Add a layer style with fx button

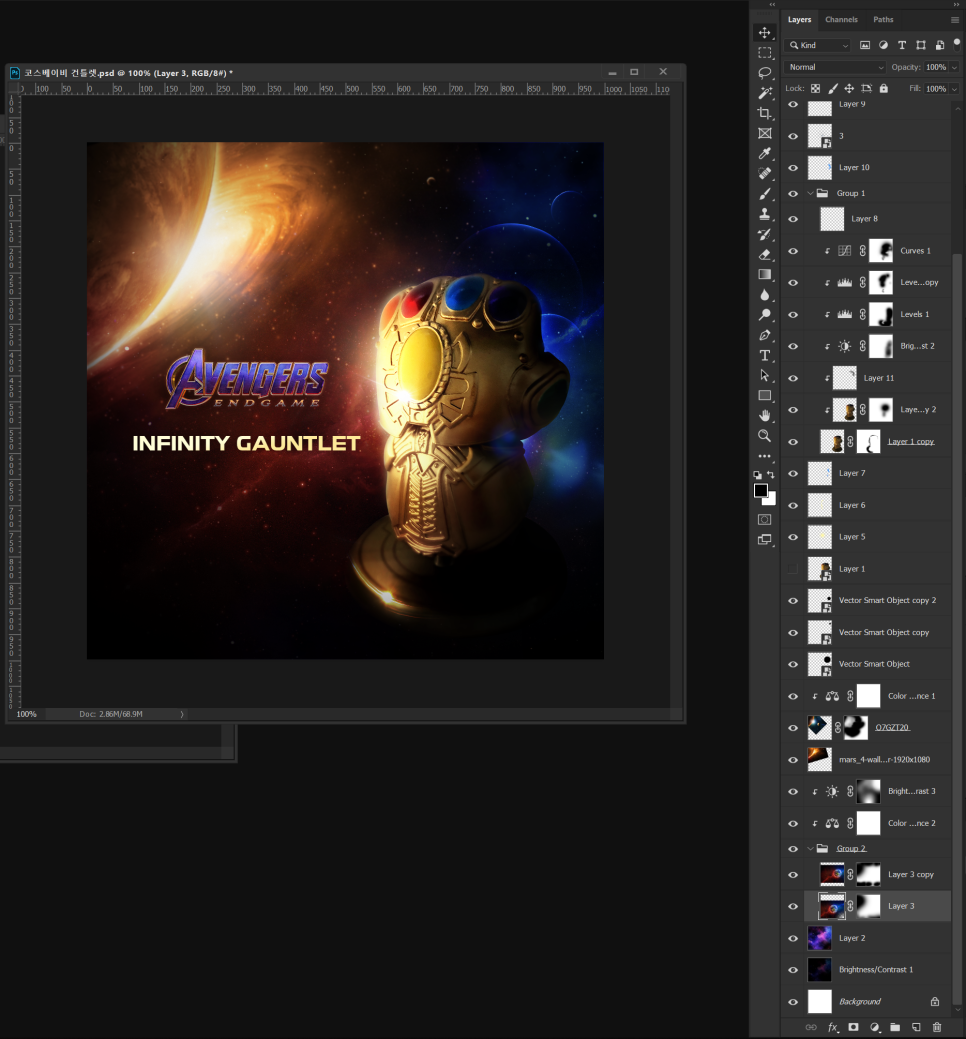(833, 1027)
